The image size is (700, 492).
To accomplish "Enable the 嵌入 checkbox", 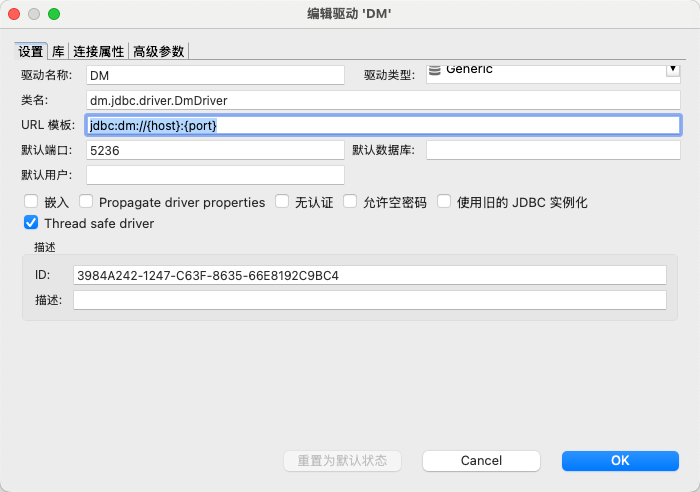I will (31, 201).
